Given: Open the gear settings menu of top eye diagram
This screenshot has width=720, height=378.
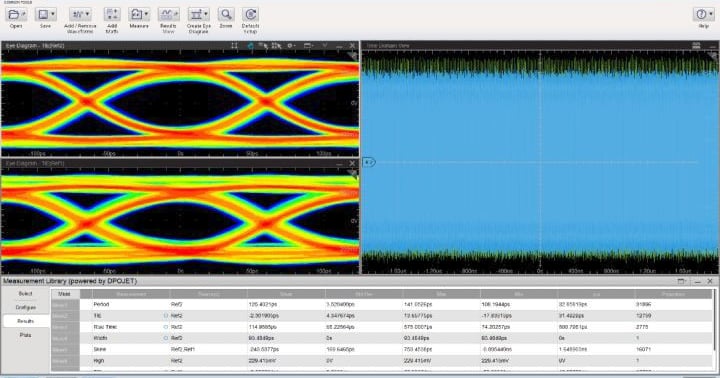Looking at the screenshot, I should point(291,45).
